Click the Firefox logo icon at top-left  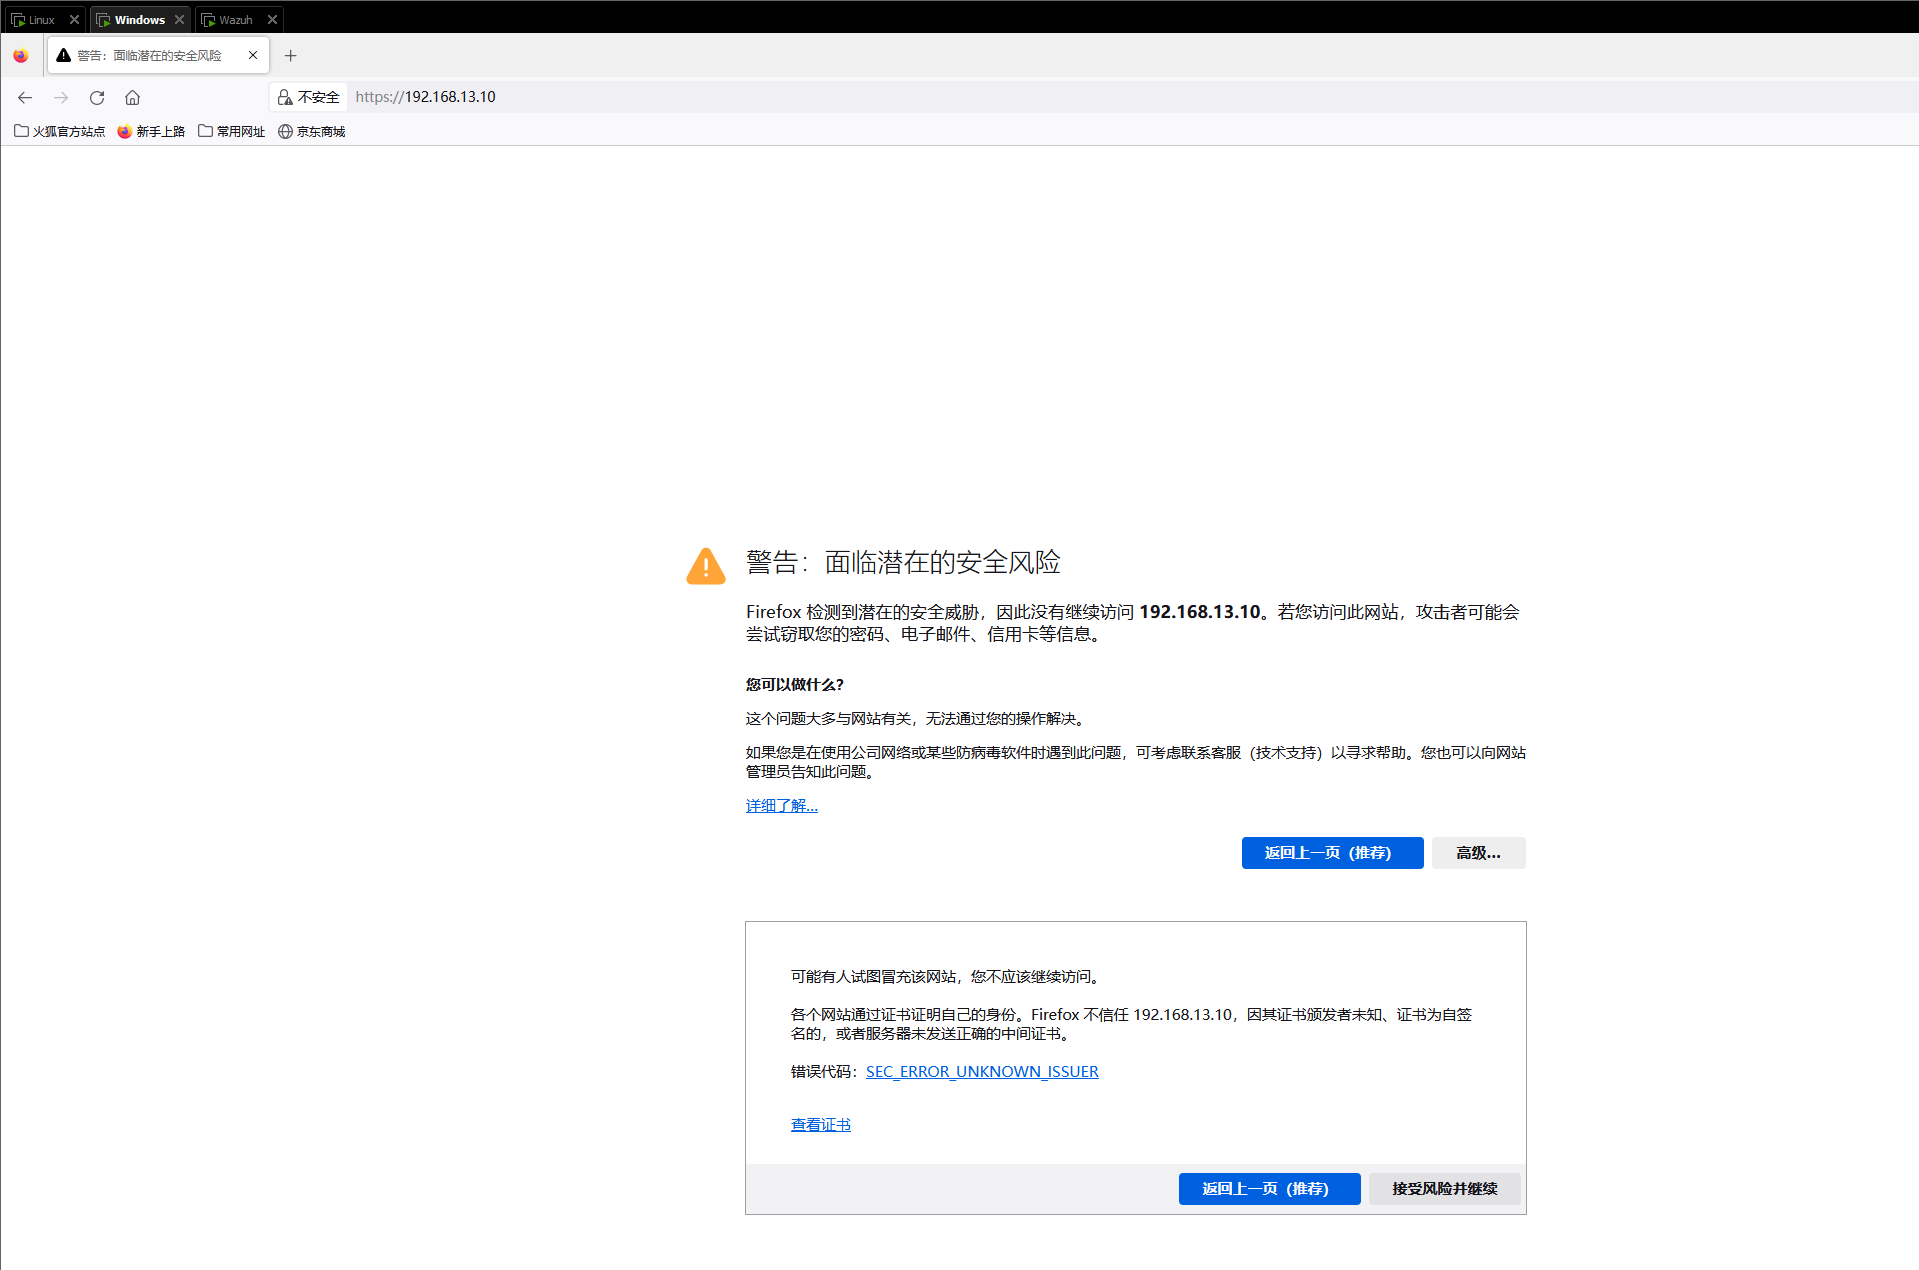pos(21,56)
